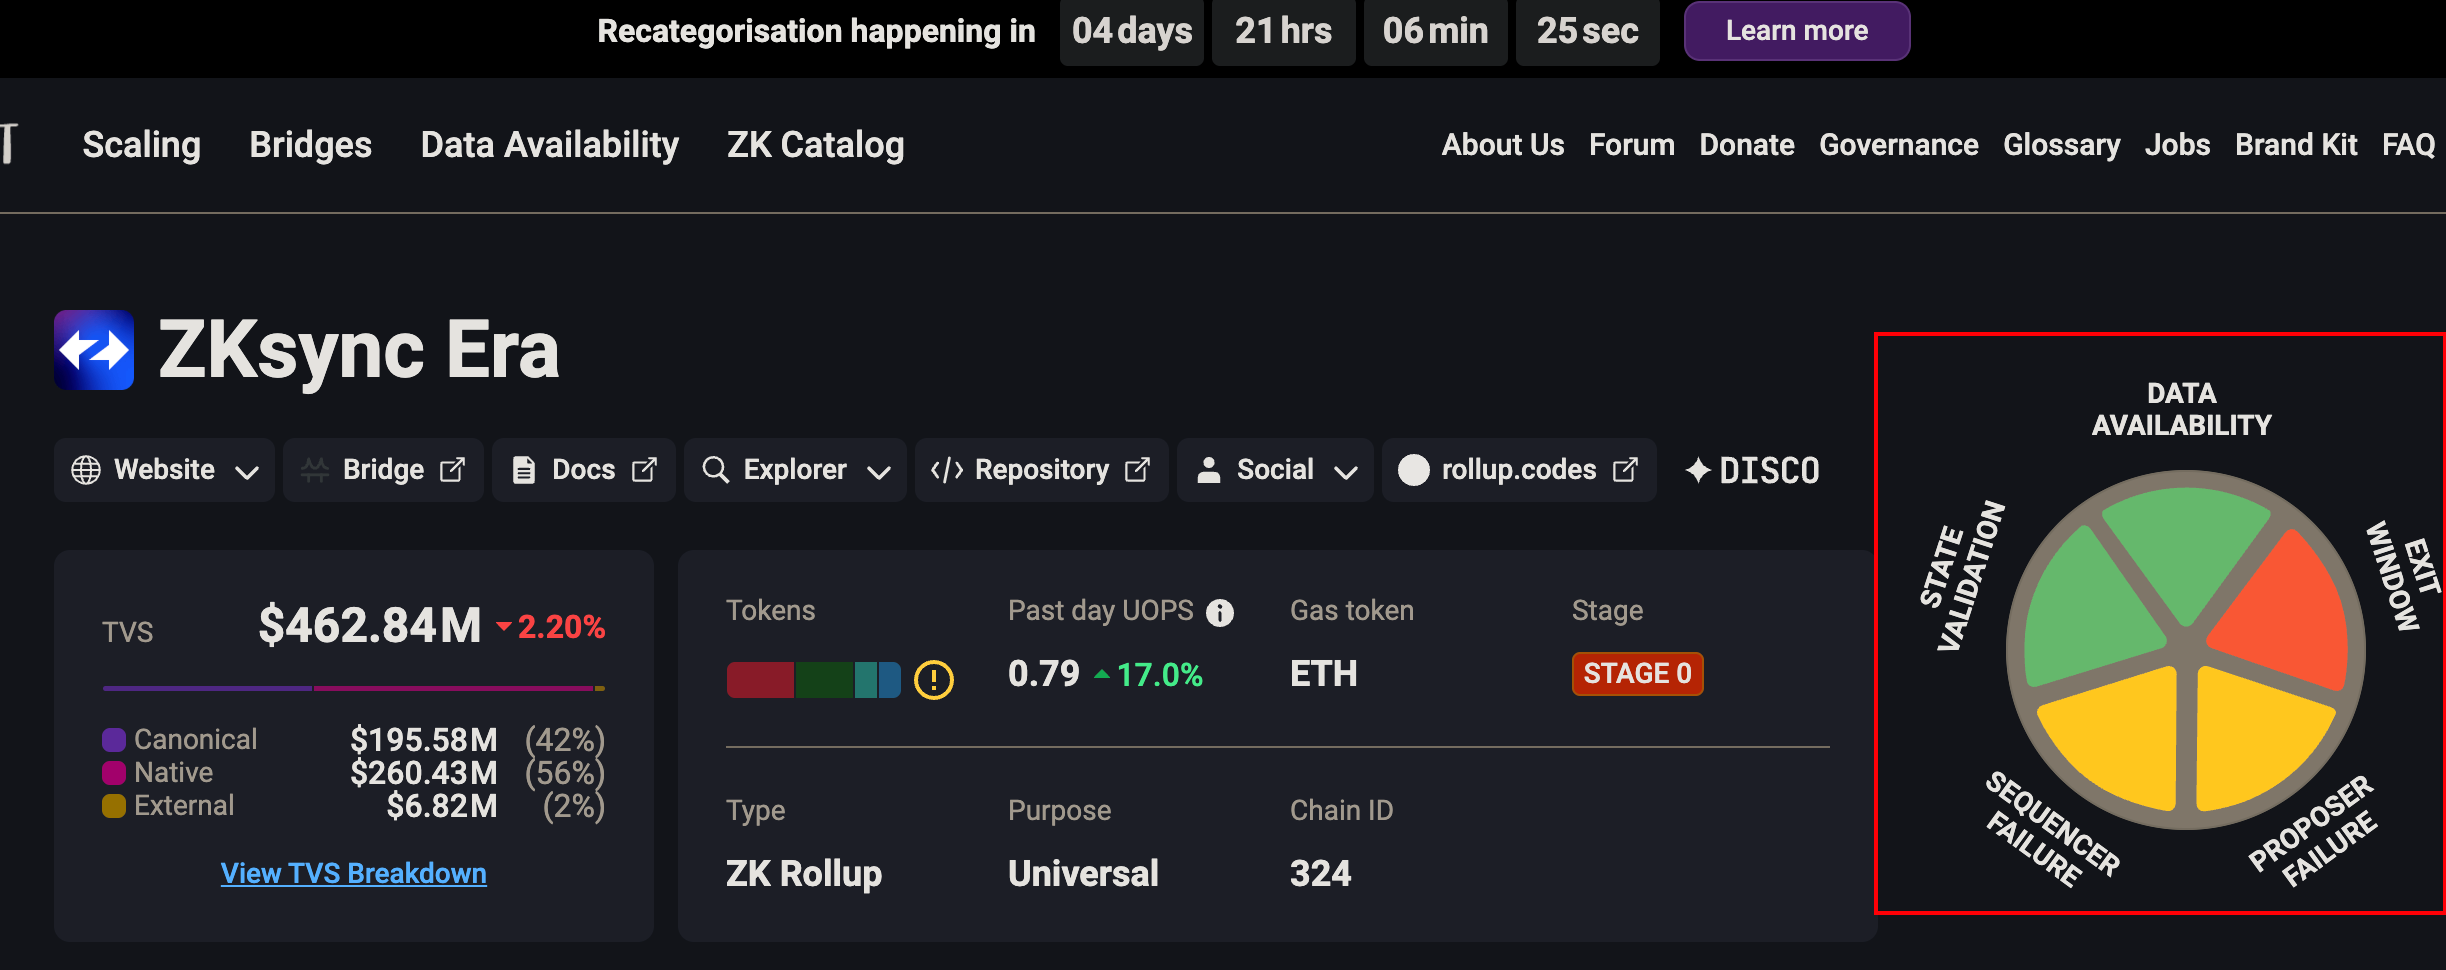
Task: Click the '21 hrs' countdown box
Action: click(1284, 32)
